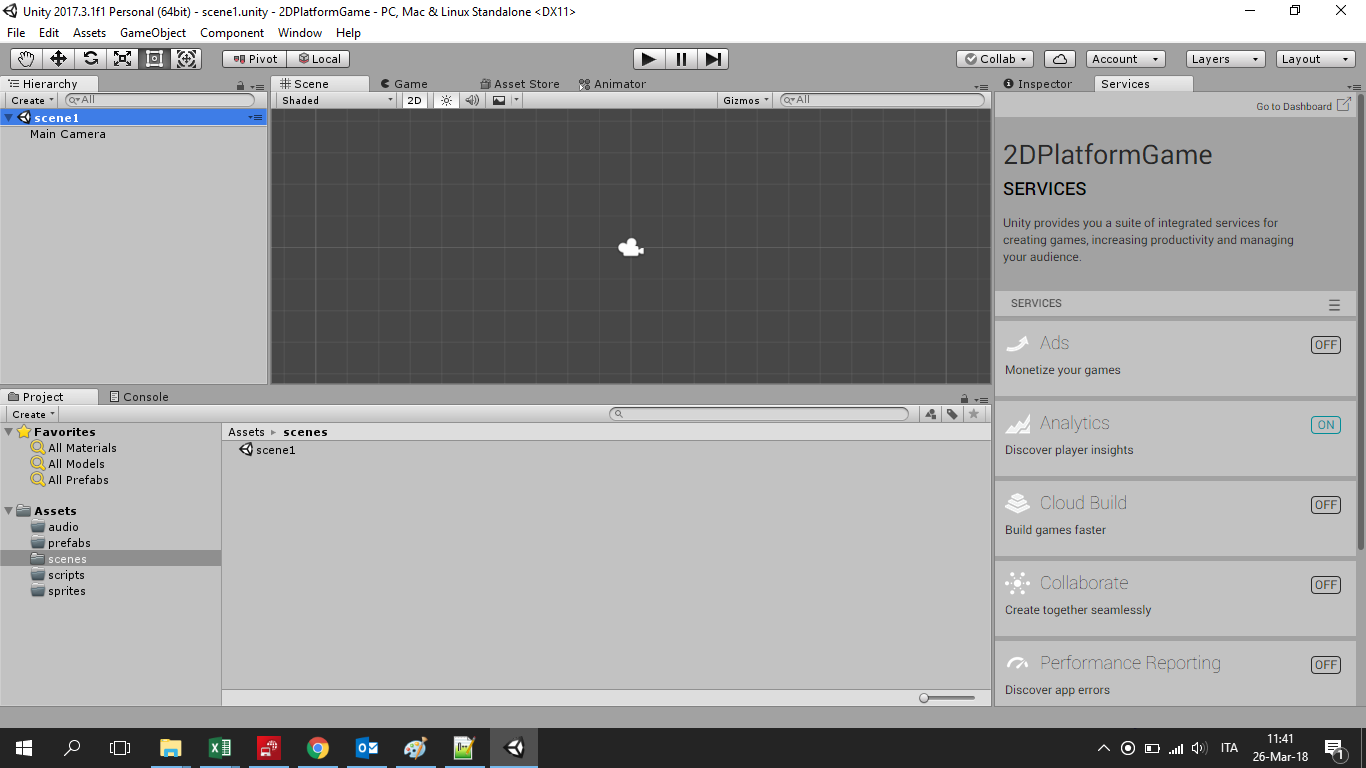Image resolution: width=1366 pixels, height=768 pixels.
Task: Select the Hand tool in toolbar
Action: [26, 59]
